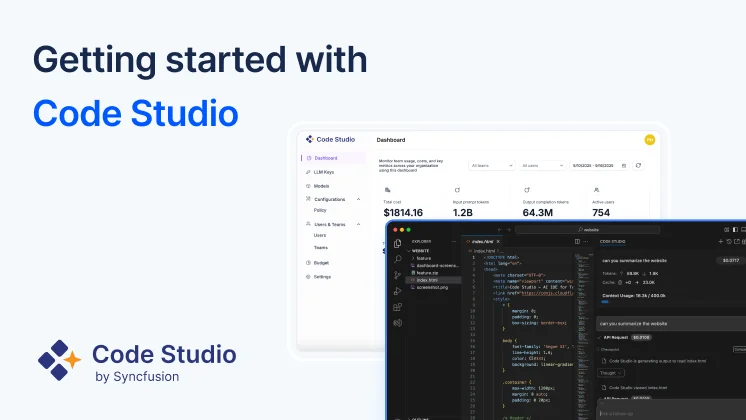Click the Input prompt tokens icon
This screenshot has width=746, height=420.
[x=457, y=190]
